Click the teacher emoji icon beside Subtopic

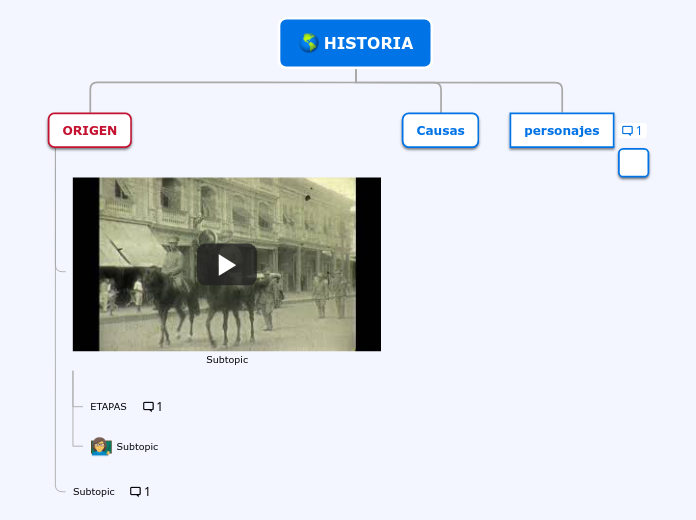(x=101, y=446)
